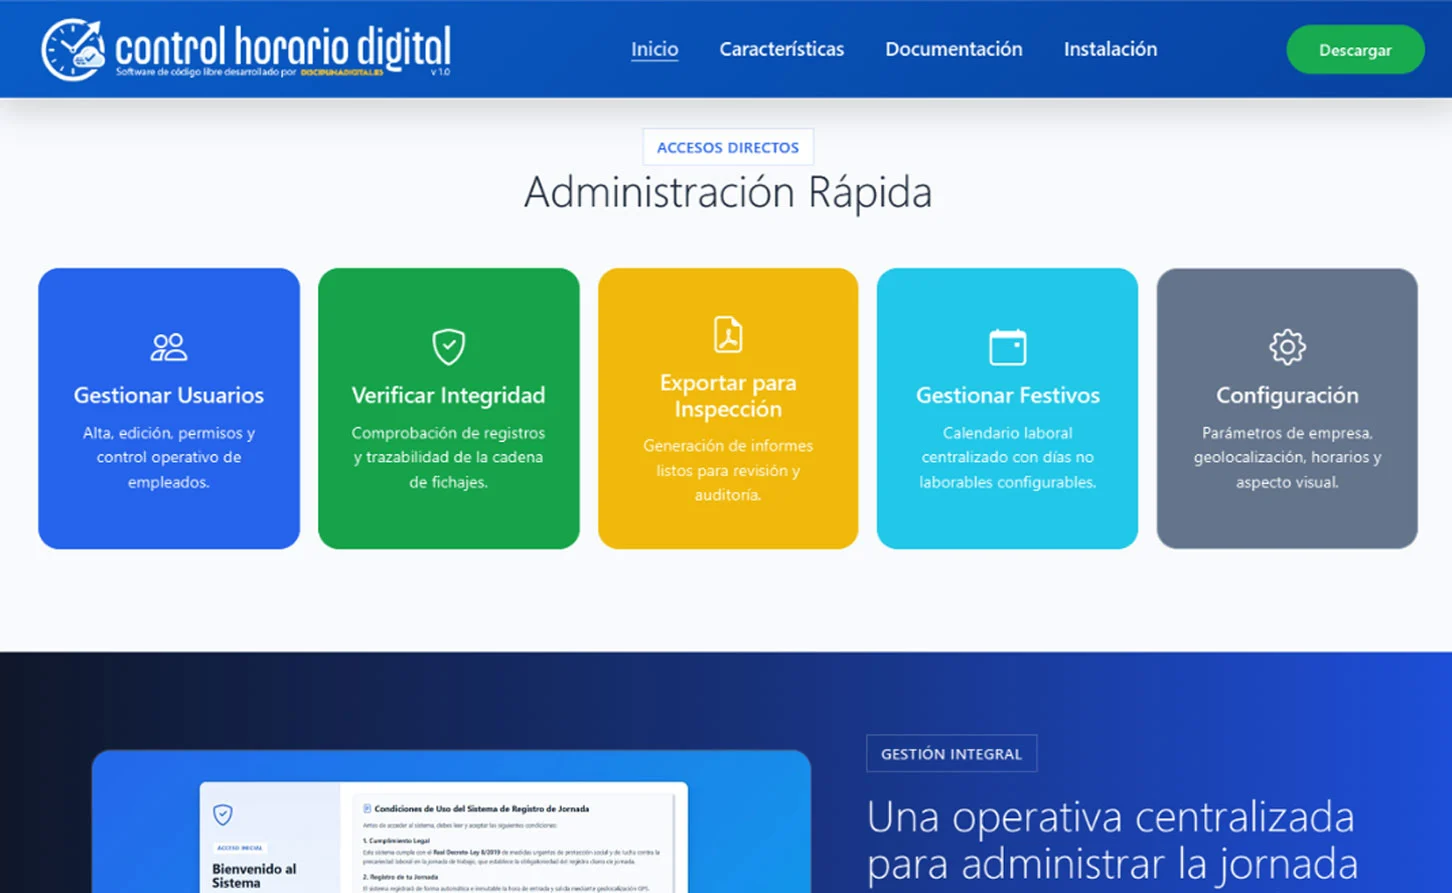The height and width of the screenshot is (893, 1452).
Task: Click DISCIPLINADIGITAL.ES developer text in logo
Action: 342,72
